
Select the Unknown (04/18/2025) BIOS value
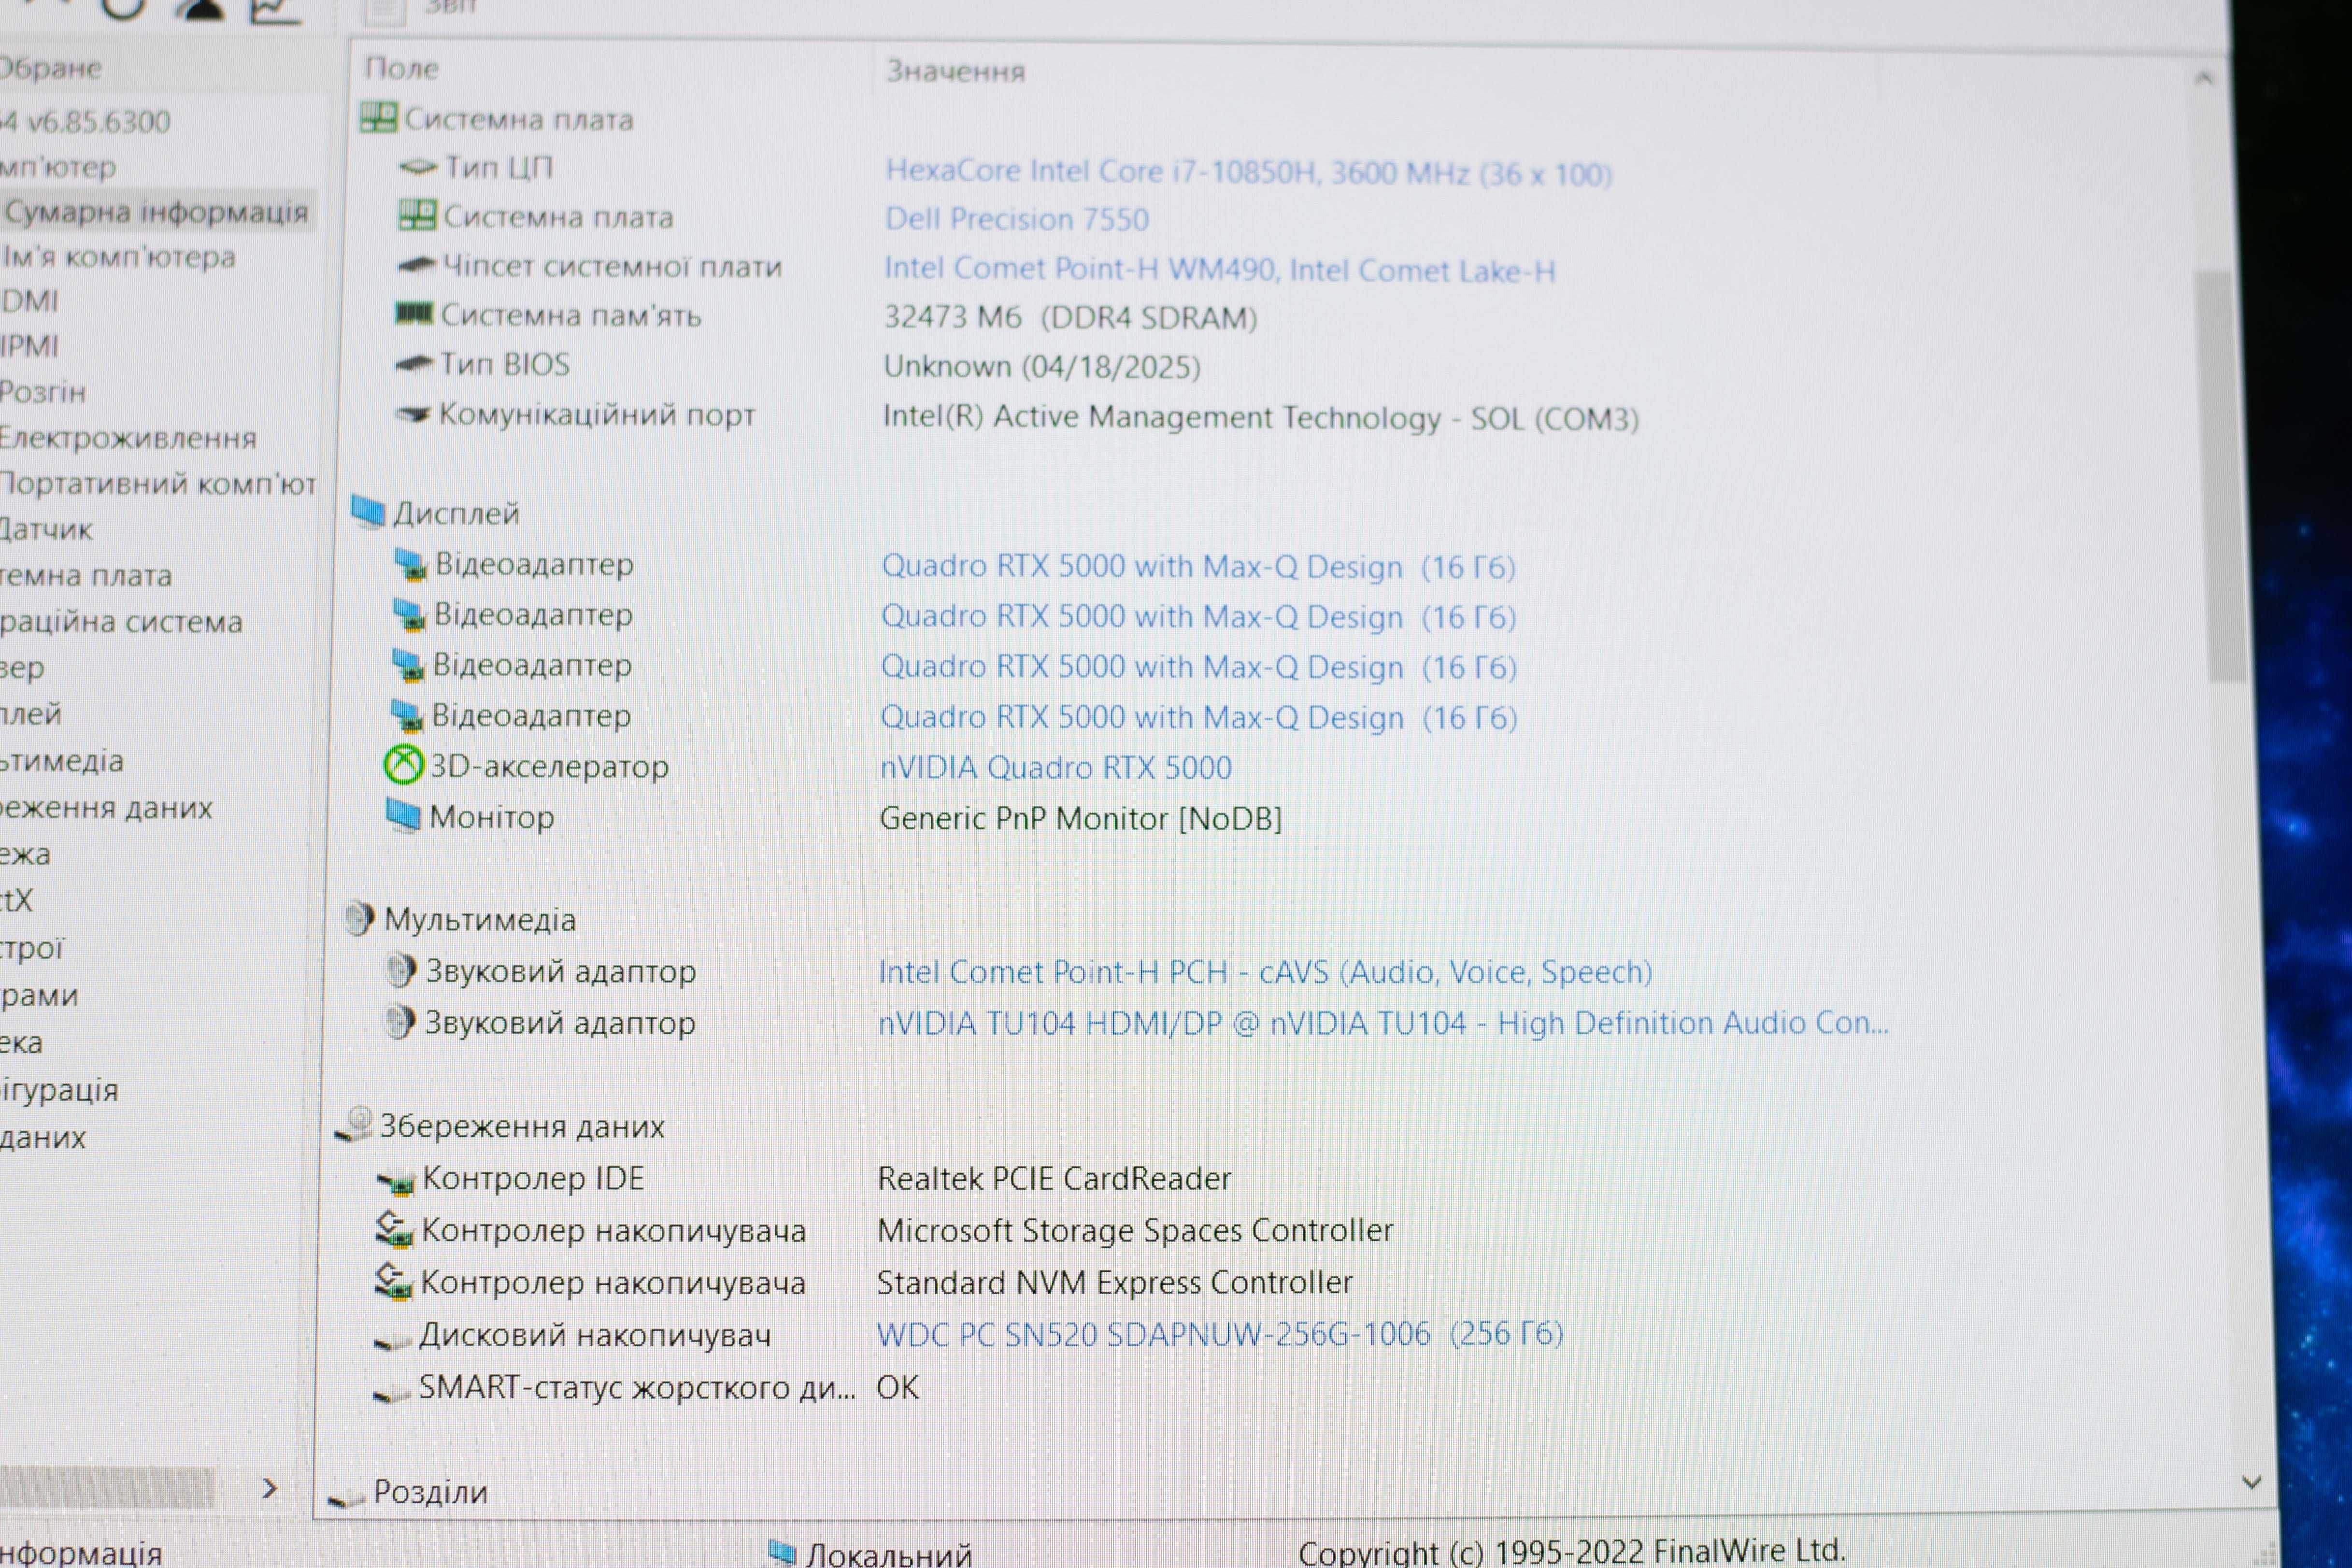pos(1041,367)
